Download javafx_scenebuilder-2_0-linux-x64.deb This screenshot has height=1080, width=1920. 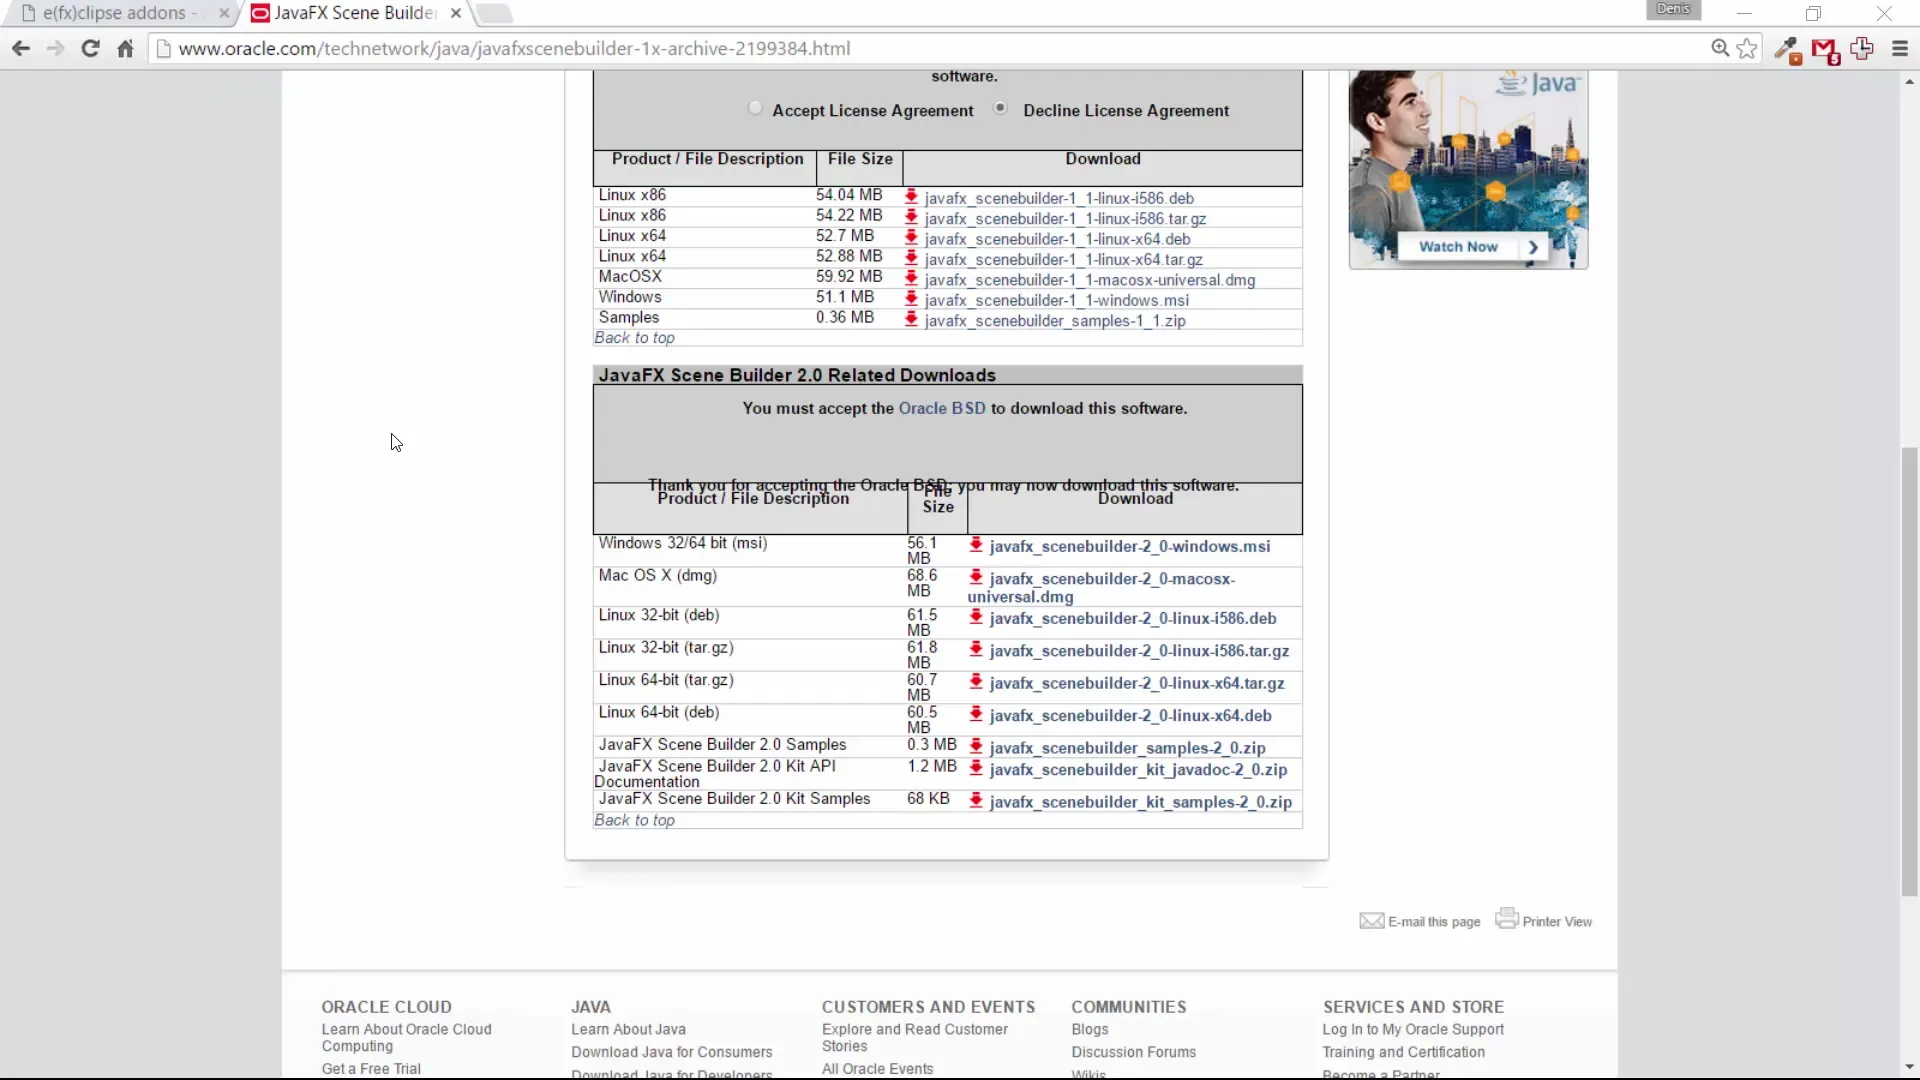[x=1130, y=716]
